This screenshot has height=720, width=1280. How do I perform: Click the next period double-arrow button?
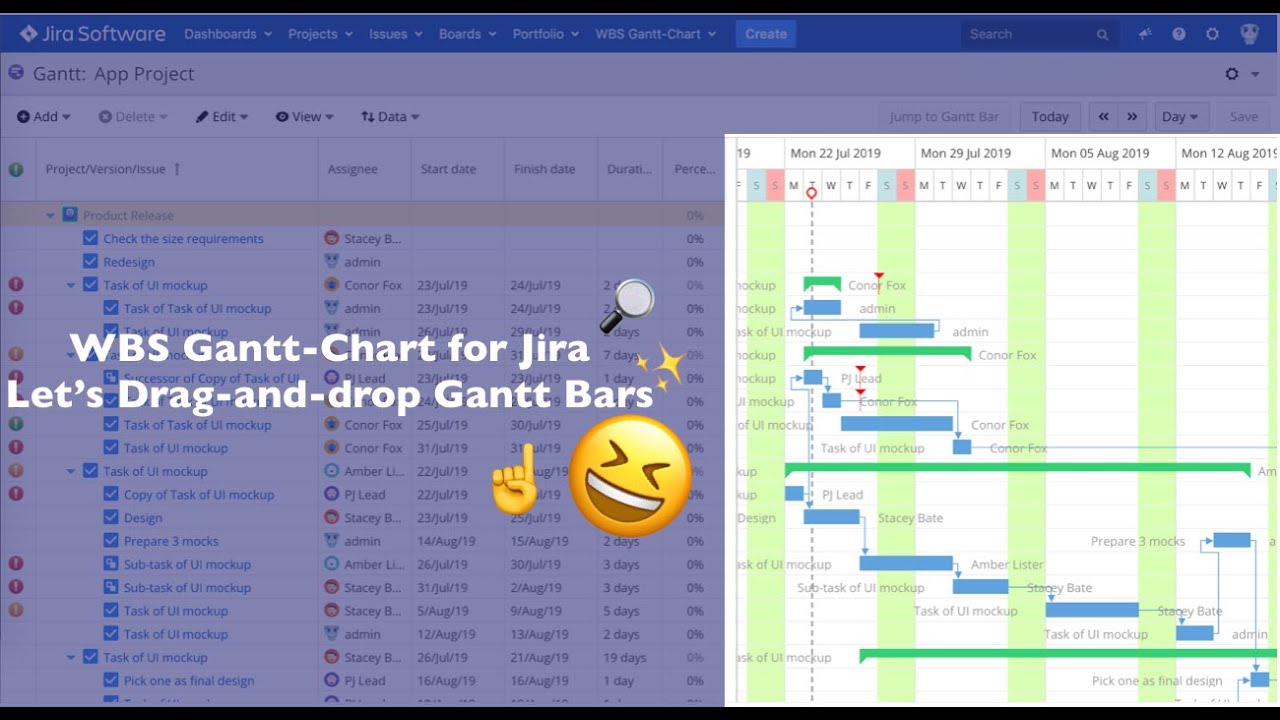coord(1132,116)
